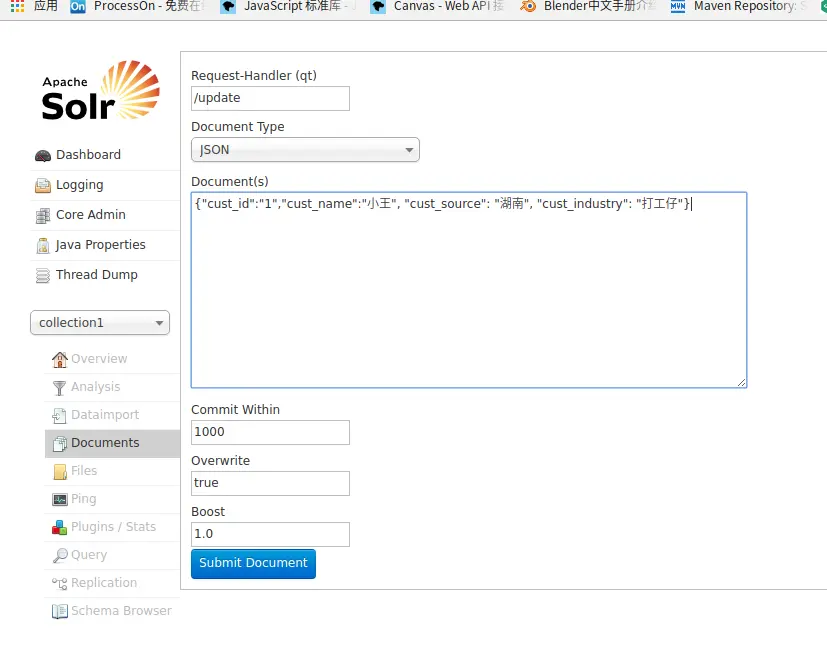Click the Java Properties icon

[x=43, y=246]
